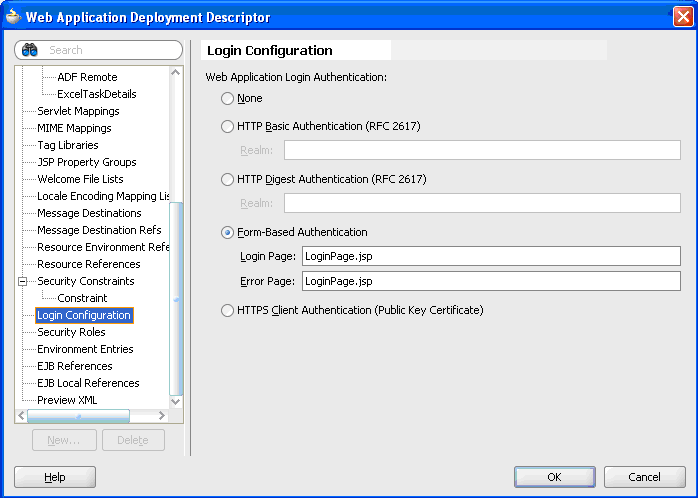Open Message Destinations section

pyautogui.click(x=89, y=213)
